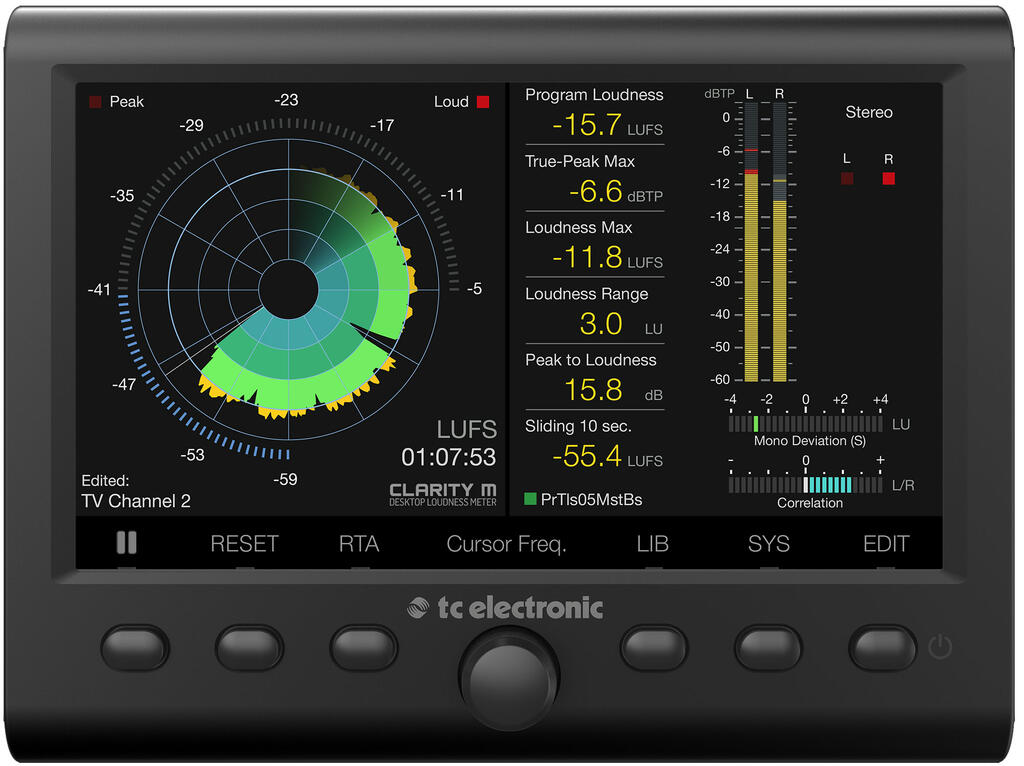Click the dark Peak indicator square

point(96,102)
